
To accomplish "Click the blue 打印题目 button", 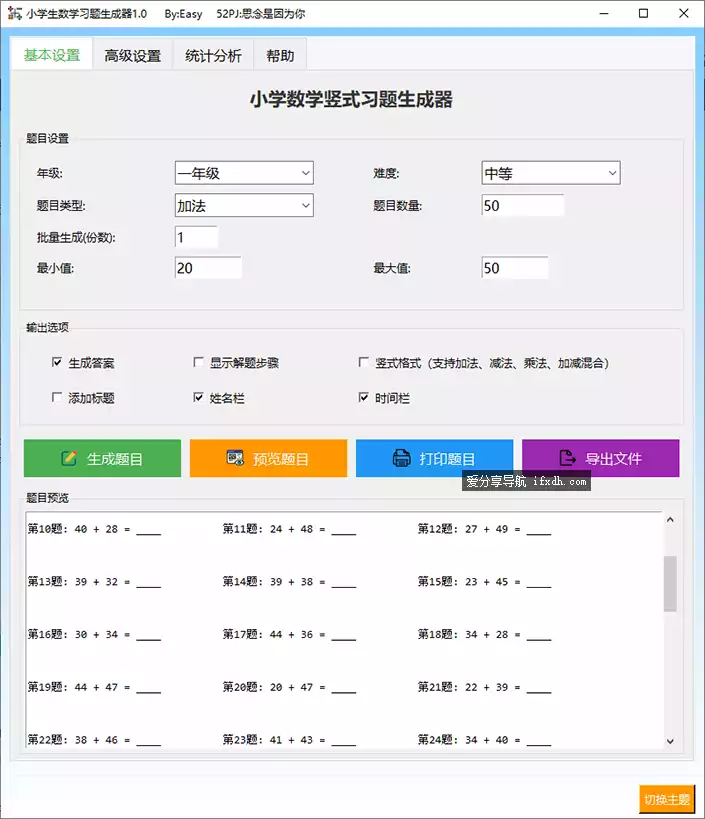I will pos(434,458).
